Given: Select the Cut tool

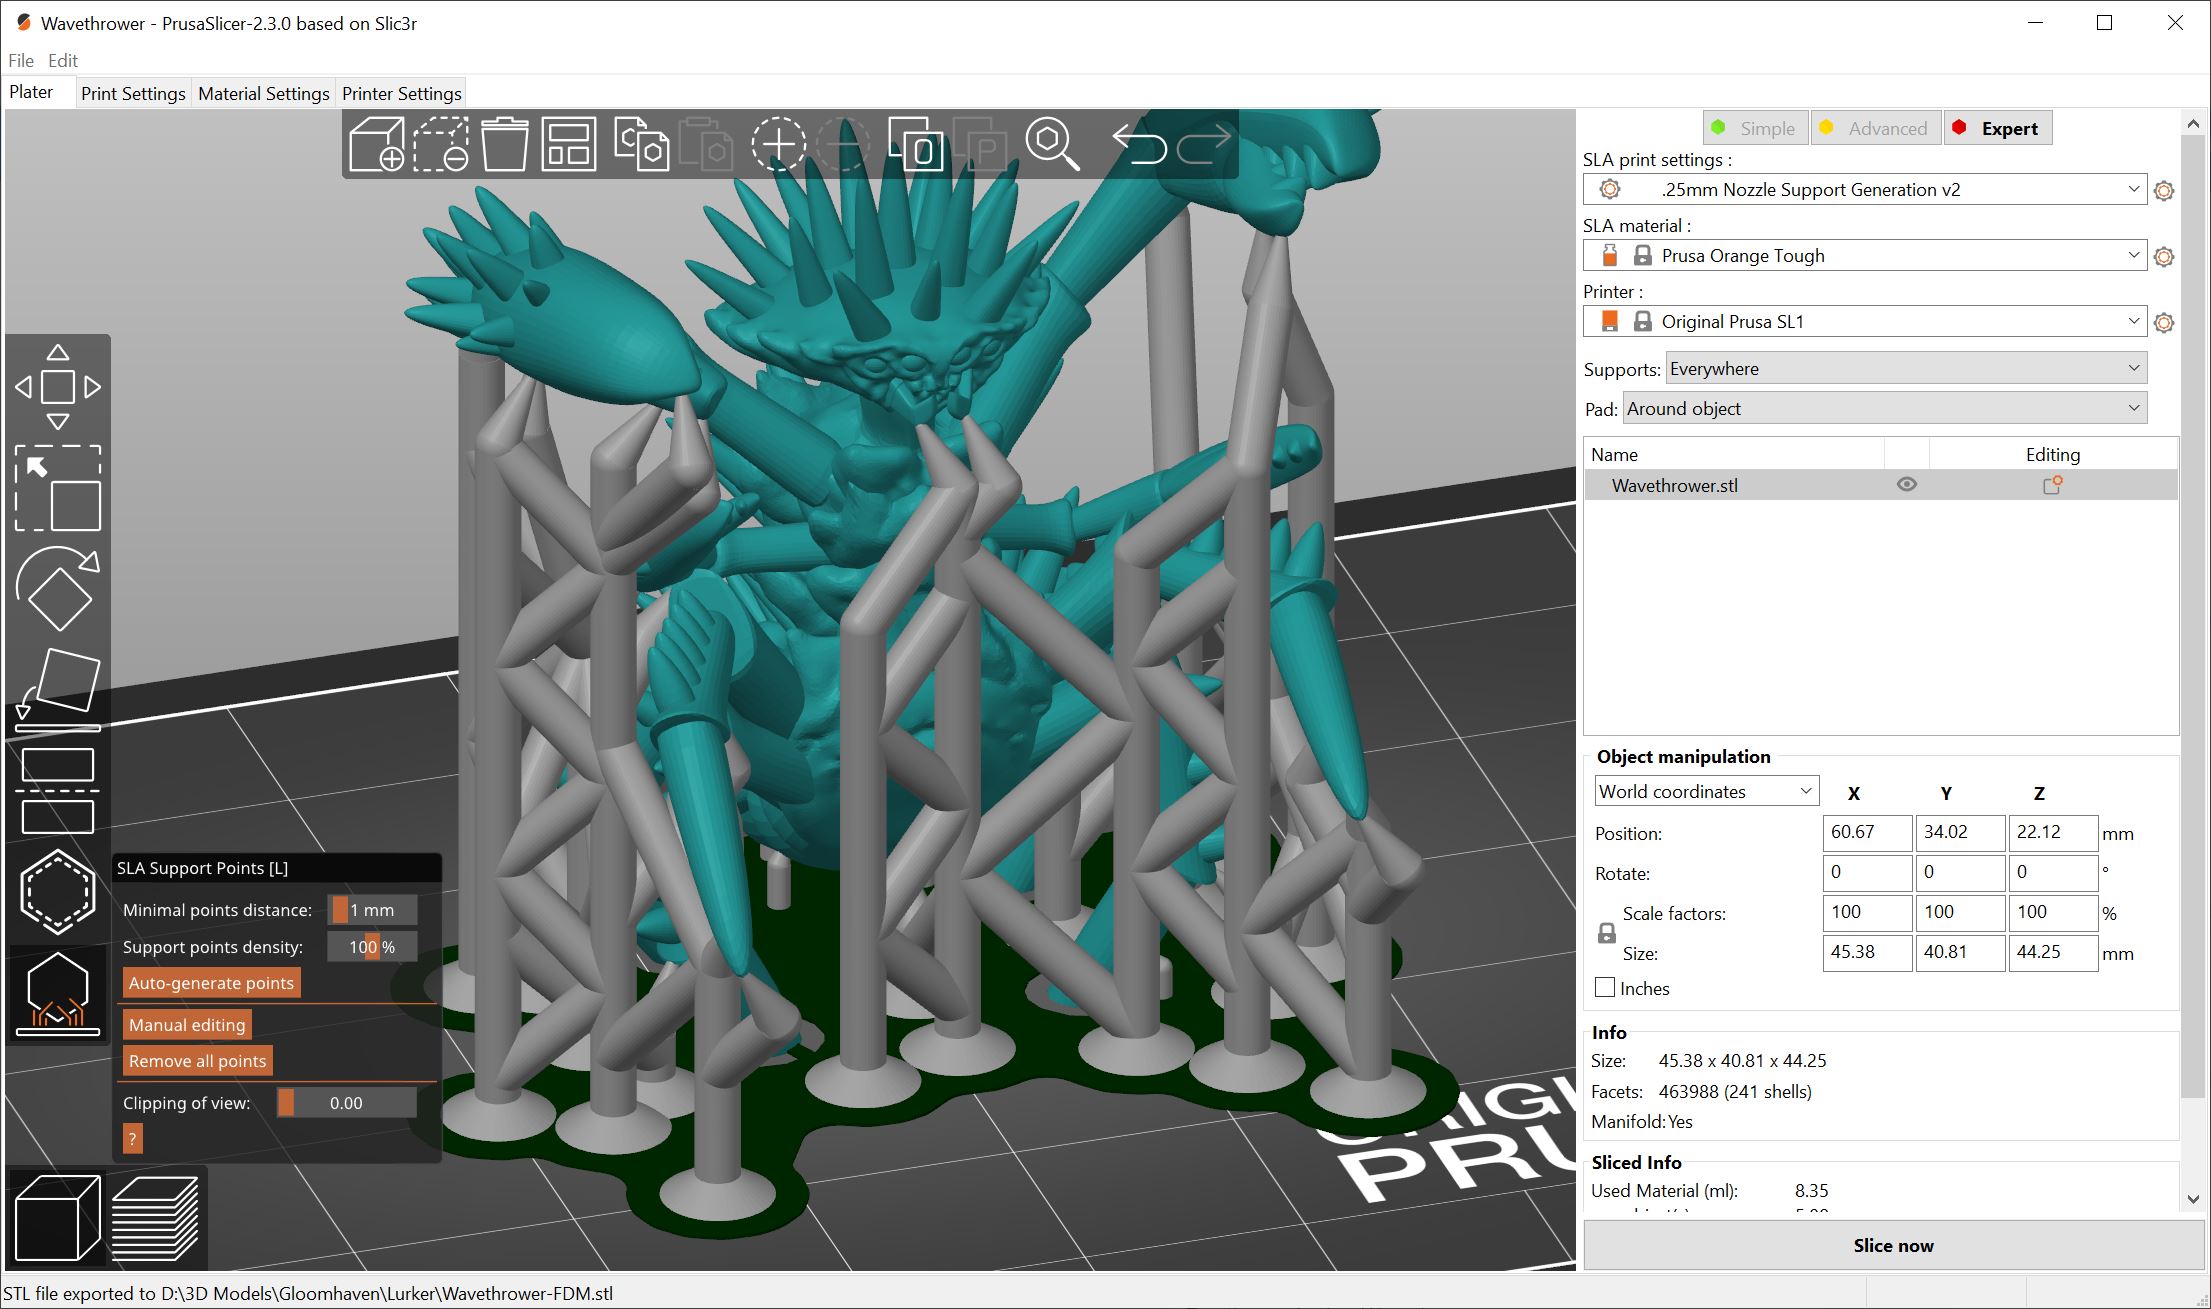Looking at the screenshot, I should point(58,791).
